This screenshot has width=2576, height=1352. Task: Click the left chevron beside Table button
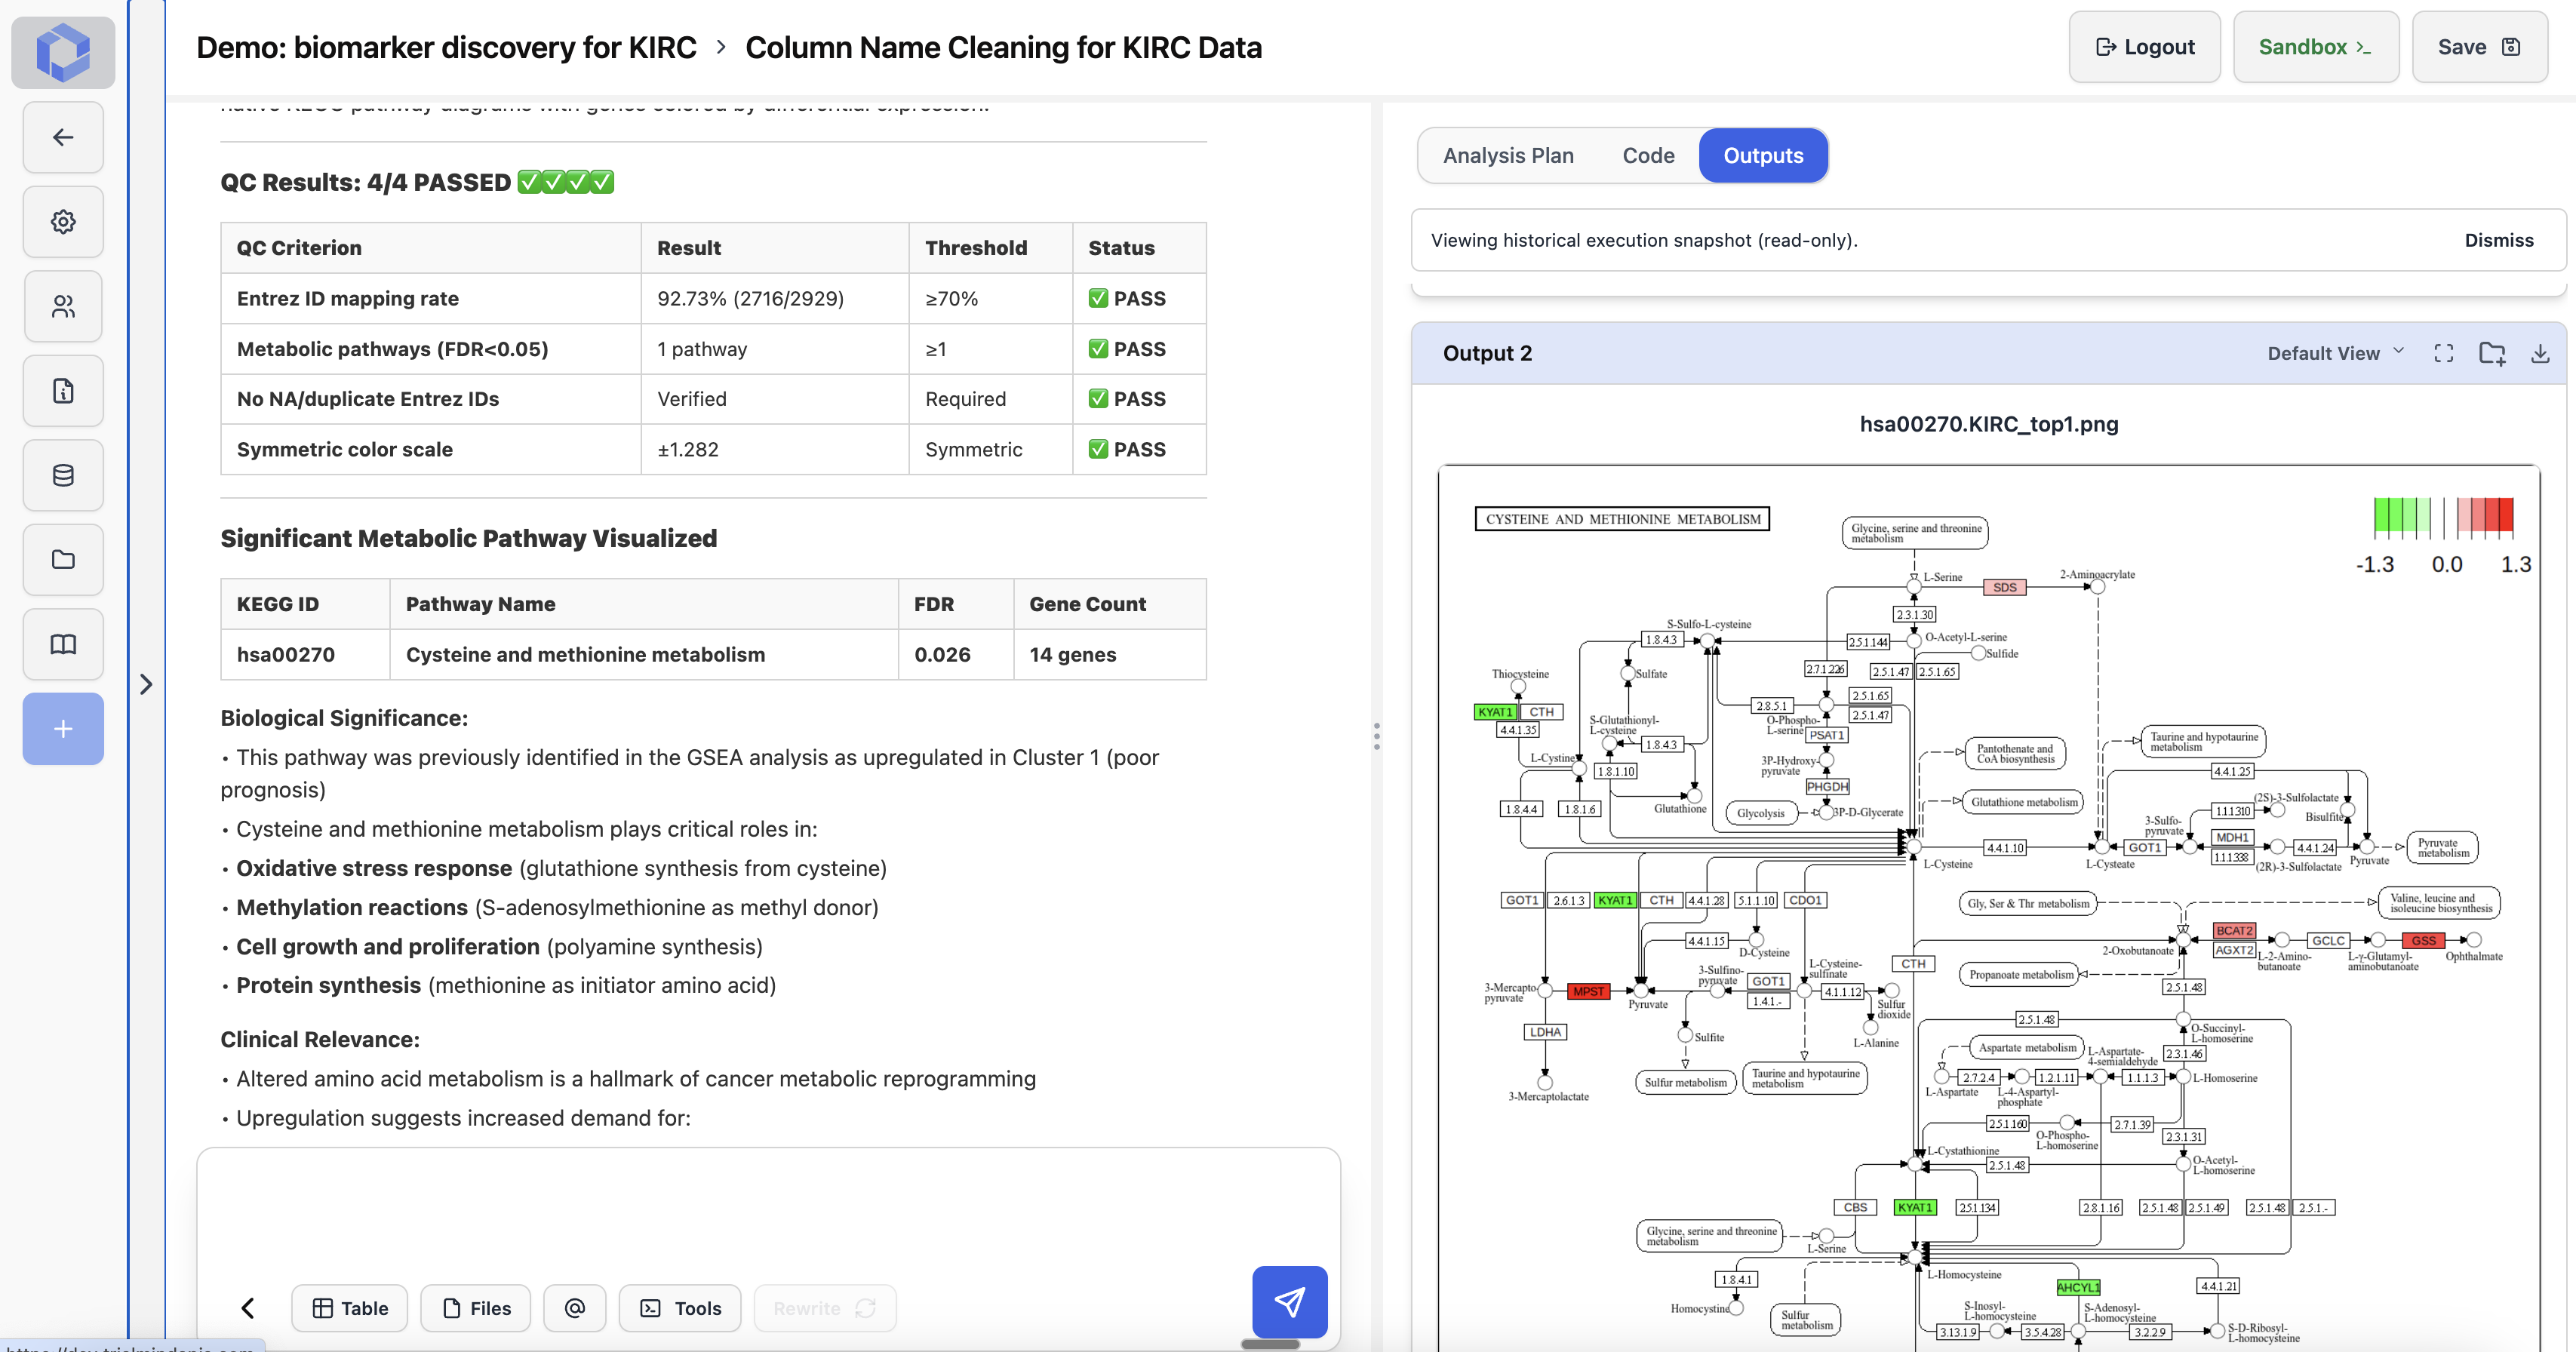[x=248, y=1308]
